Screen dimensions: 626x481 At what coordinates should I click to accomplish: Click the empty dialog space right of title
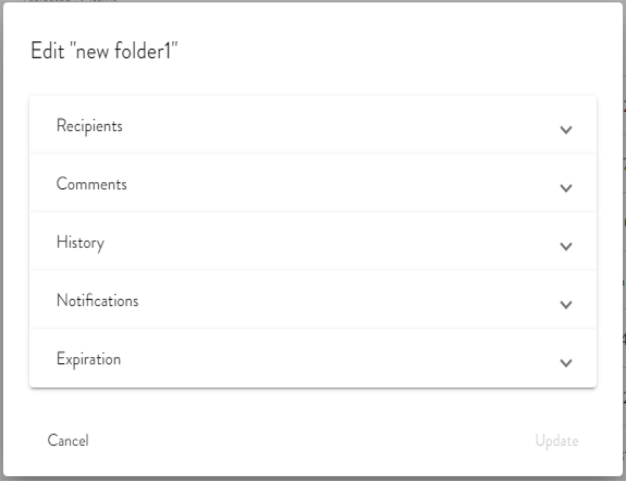(x=400, y=52)
